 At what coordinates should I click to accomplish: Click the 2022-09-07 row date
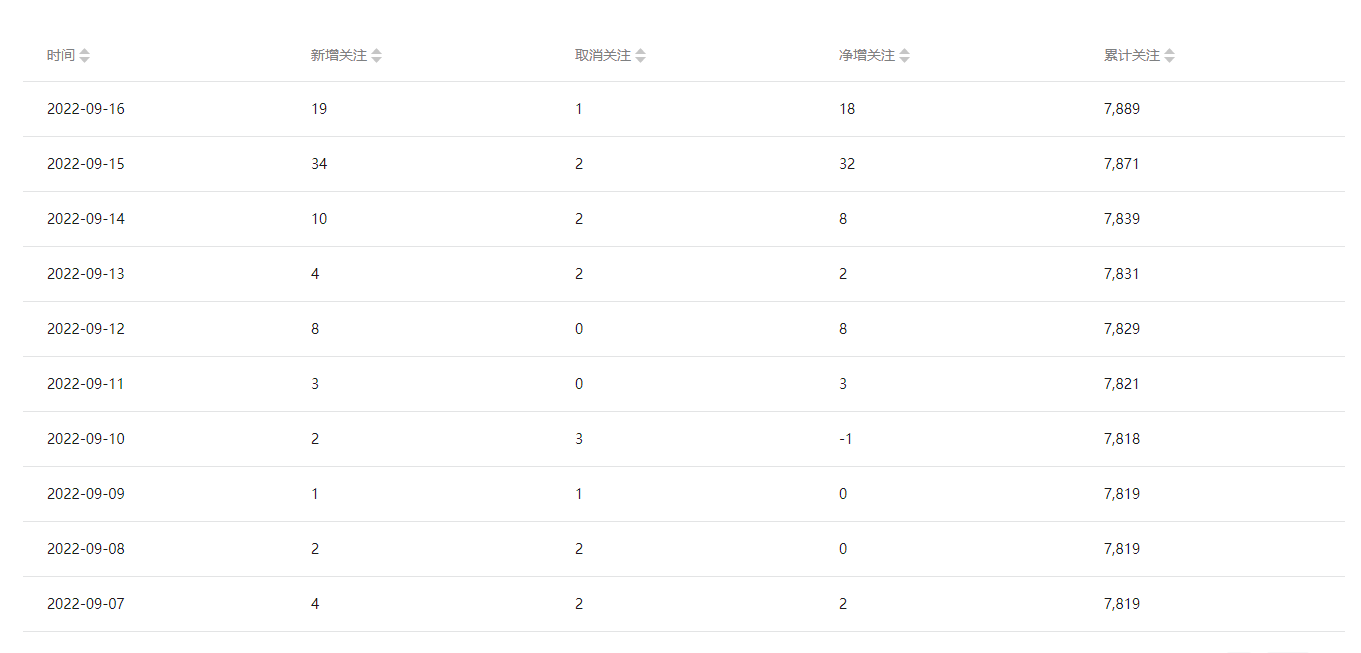tap(86, 604)
